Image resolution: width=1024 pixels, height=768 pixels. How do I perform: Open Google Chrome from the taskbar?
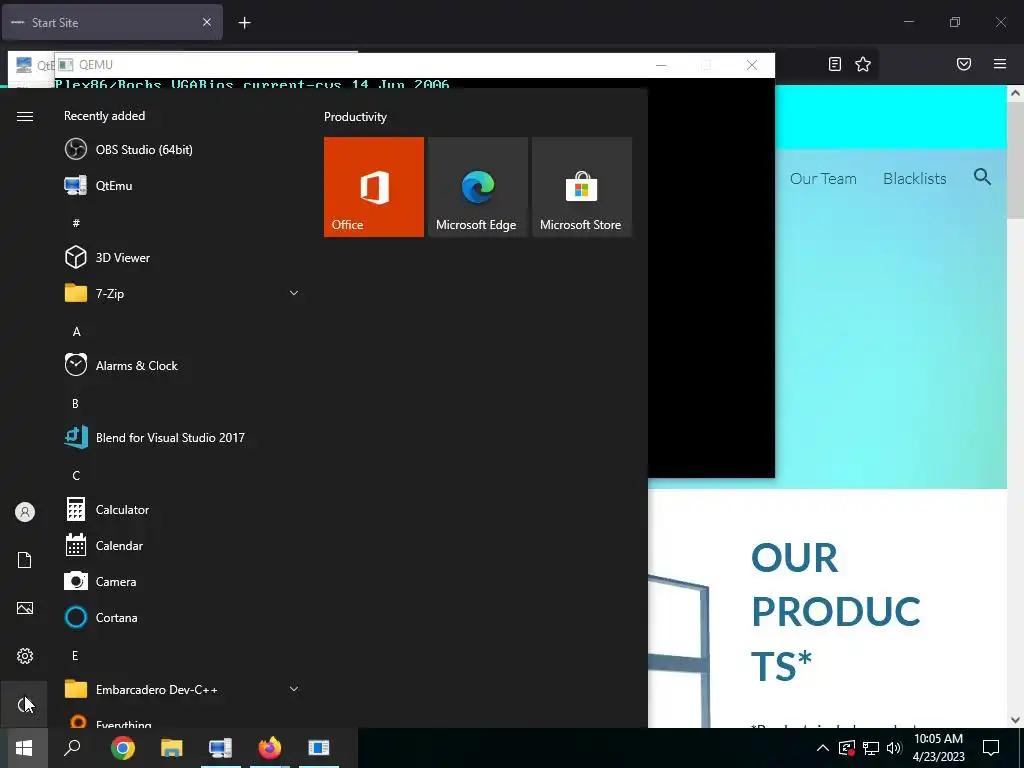[123, 748]
